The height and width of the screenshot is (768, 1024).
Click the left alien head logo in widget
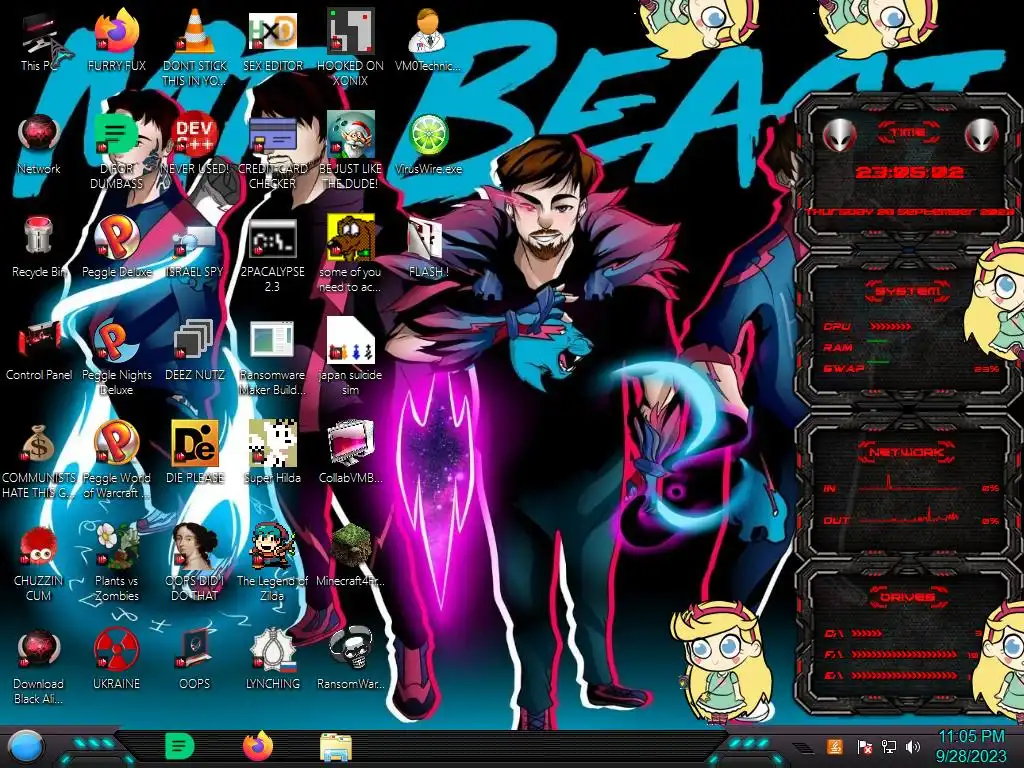tap(839, 136)
